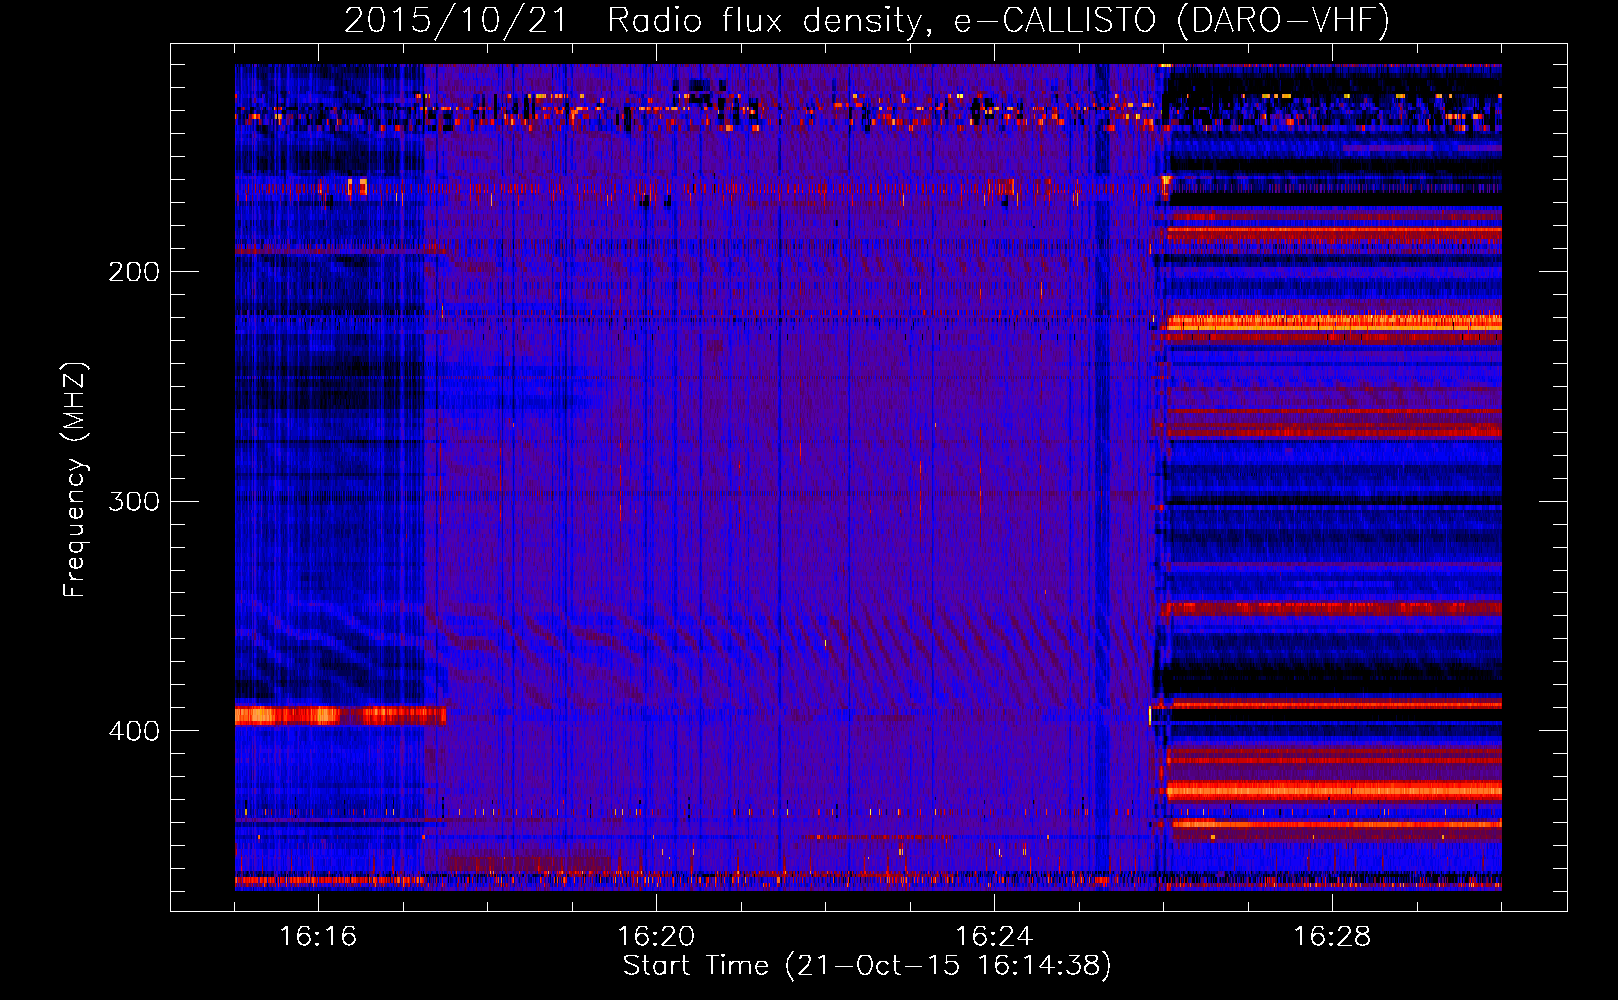Click the 400 frequency tick label
The height and width of the screenshot is (1000, 1618).
[133, 731]
